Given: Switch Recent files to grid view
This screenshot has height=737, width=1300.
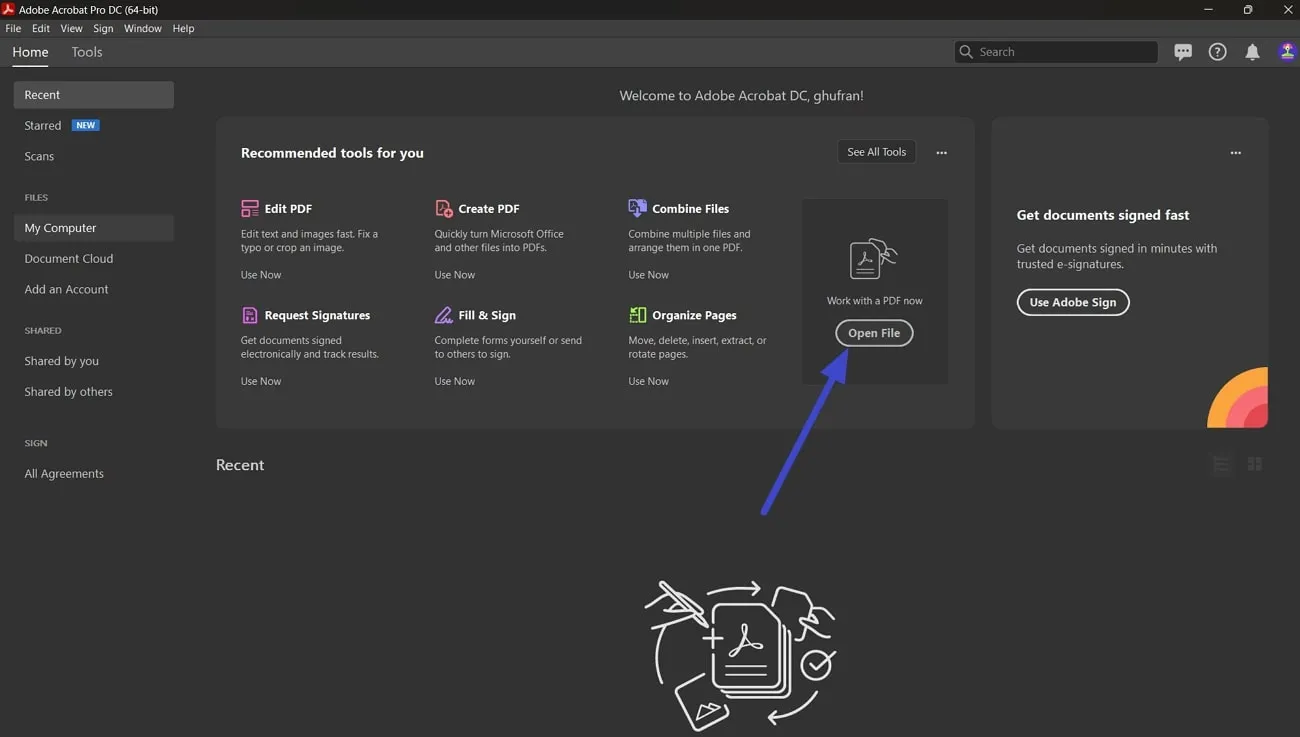Looking at the screenshot, I should (x=1255, y=464).
